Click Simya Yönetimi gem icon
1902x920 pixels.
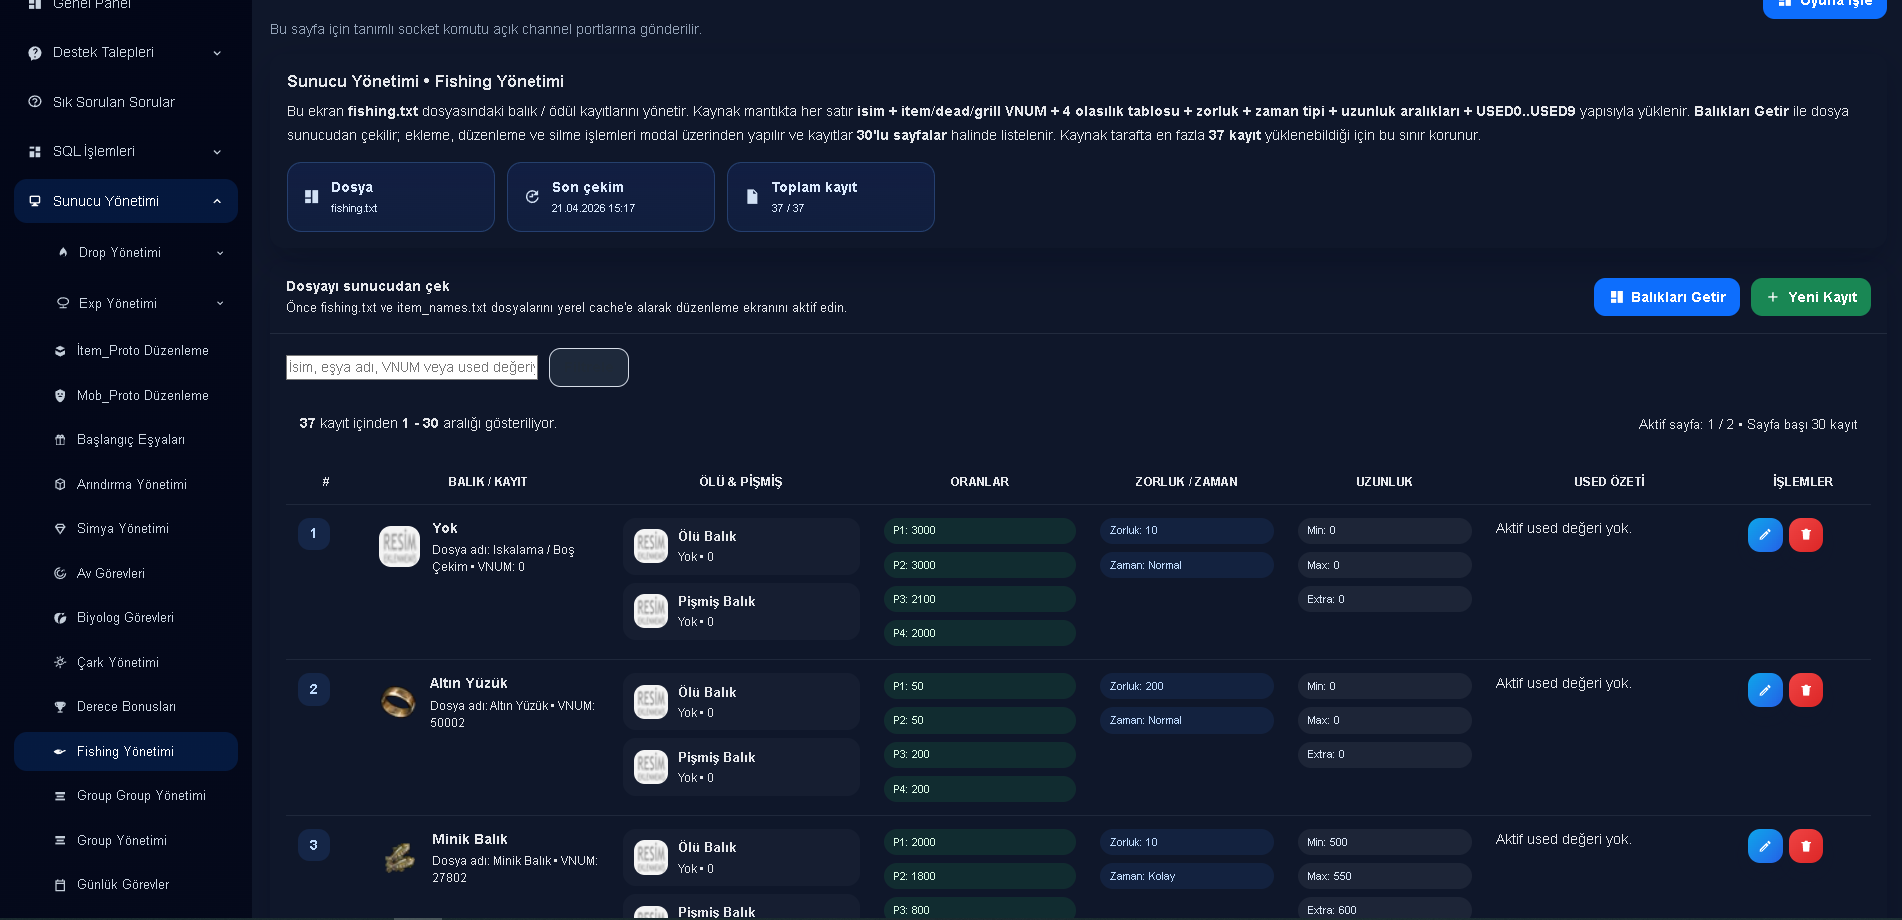(x=60, y=529)
